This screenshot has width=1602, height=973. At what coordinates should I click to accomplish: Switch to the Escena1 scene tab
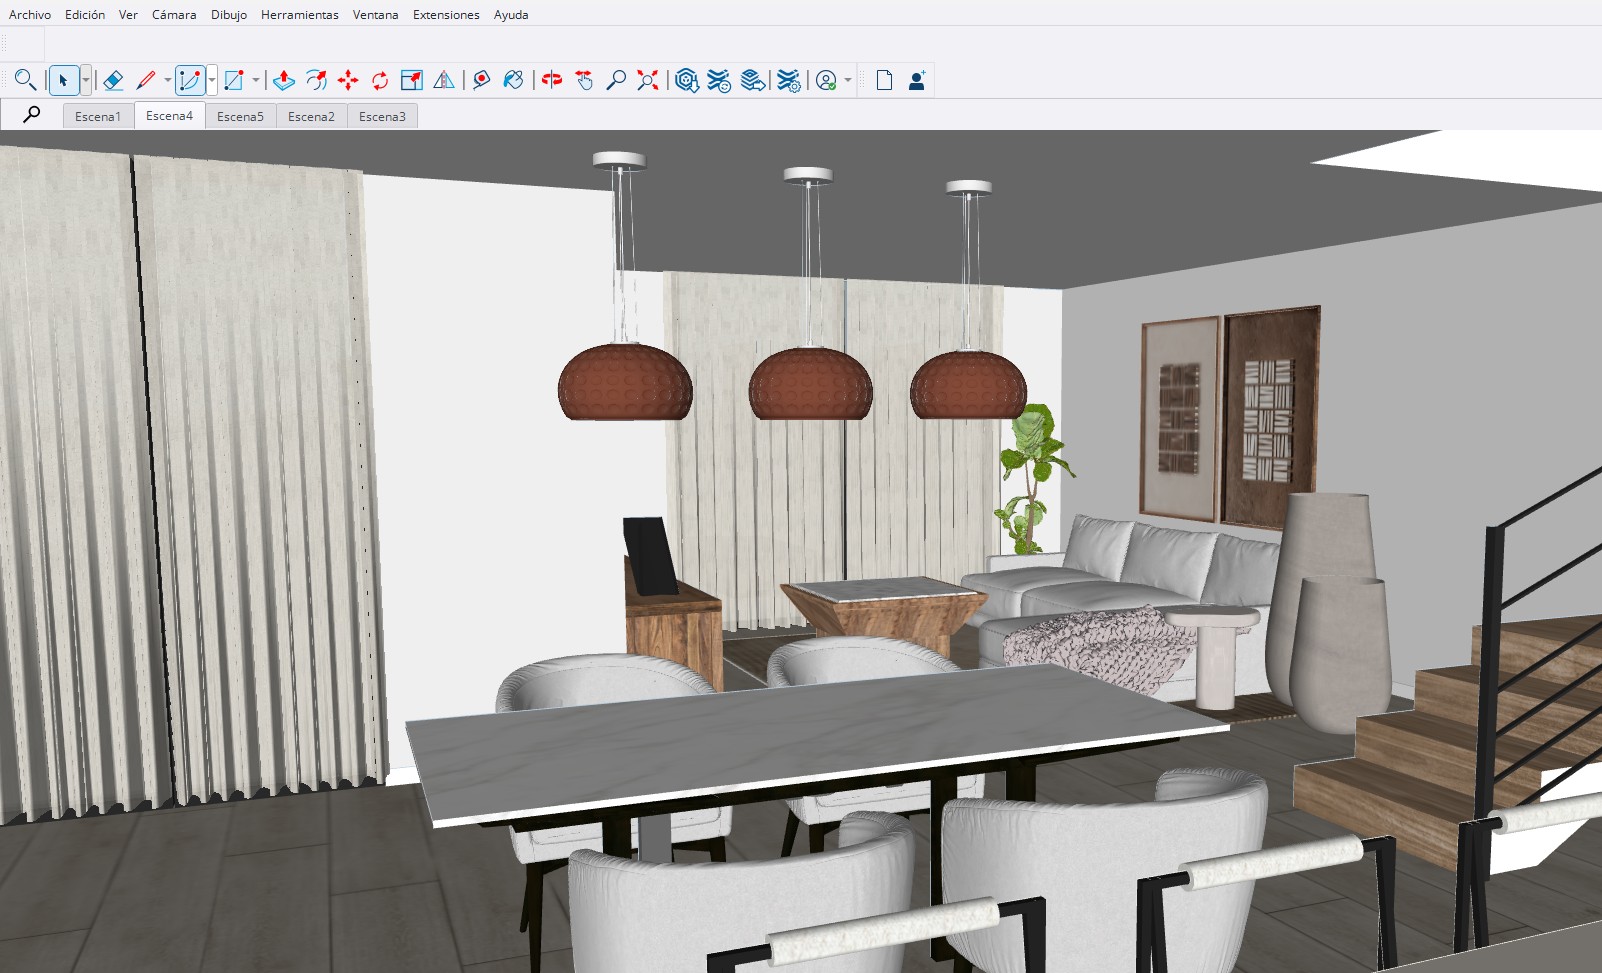pos(98,117)
